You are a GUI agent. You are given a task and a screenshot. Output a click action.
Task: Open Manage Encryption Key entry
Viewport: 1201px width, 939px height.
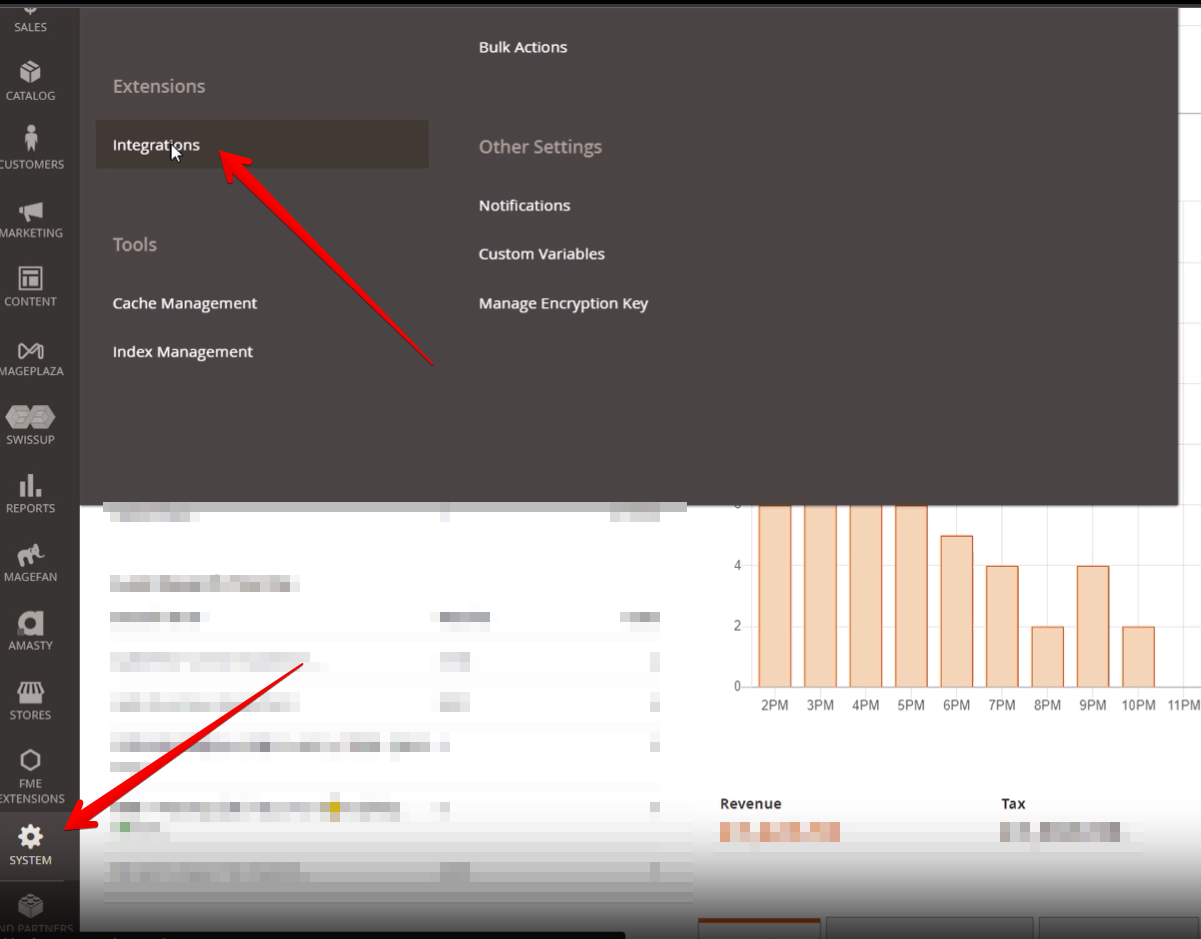pos(564,304)
